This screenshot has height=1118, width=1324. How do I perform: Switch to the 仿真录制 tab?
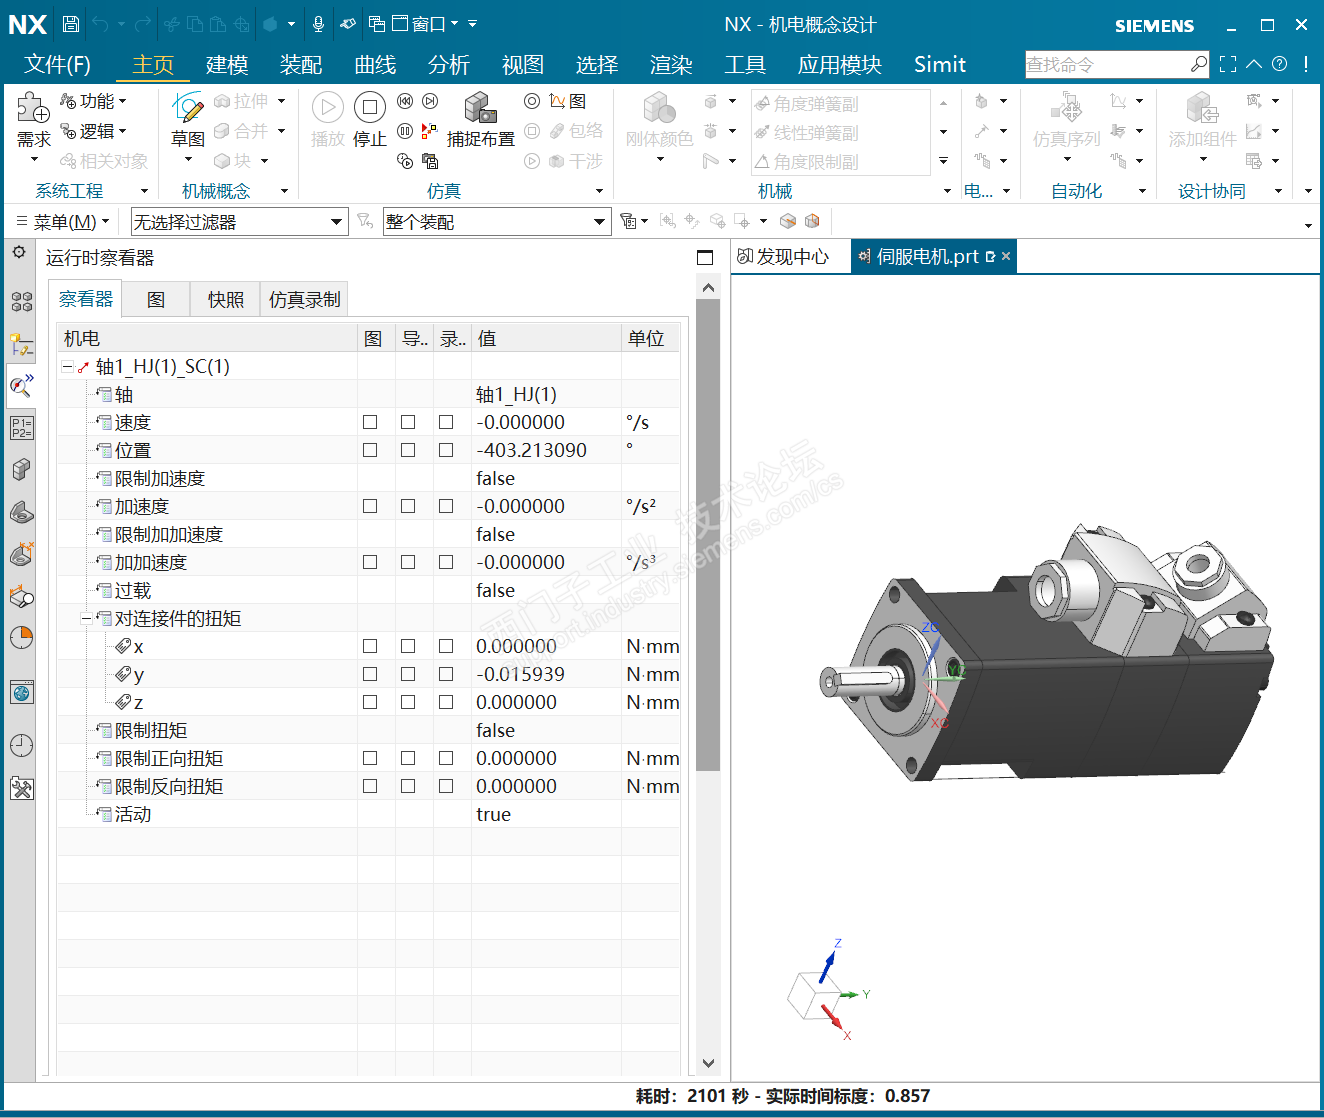[305, 299]
